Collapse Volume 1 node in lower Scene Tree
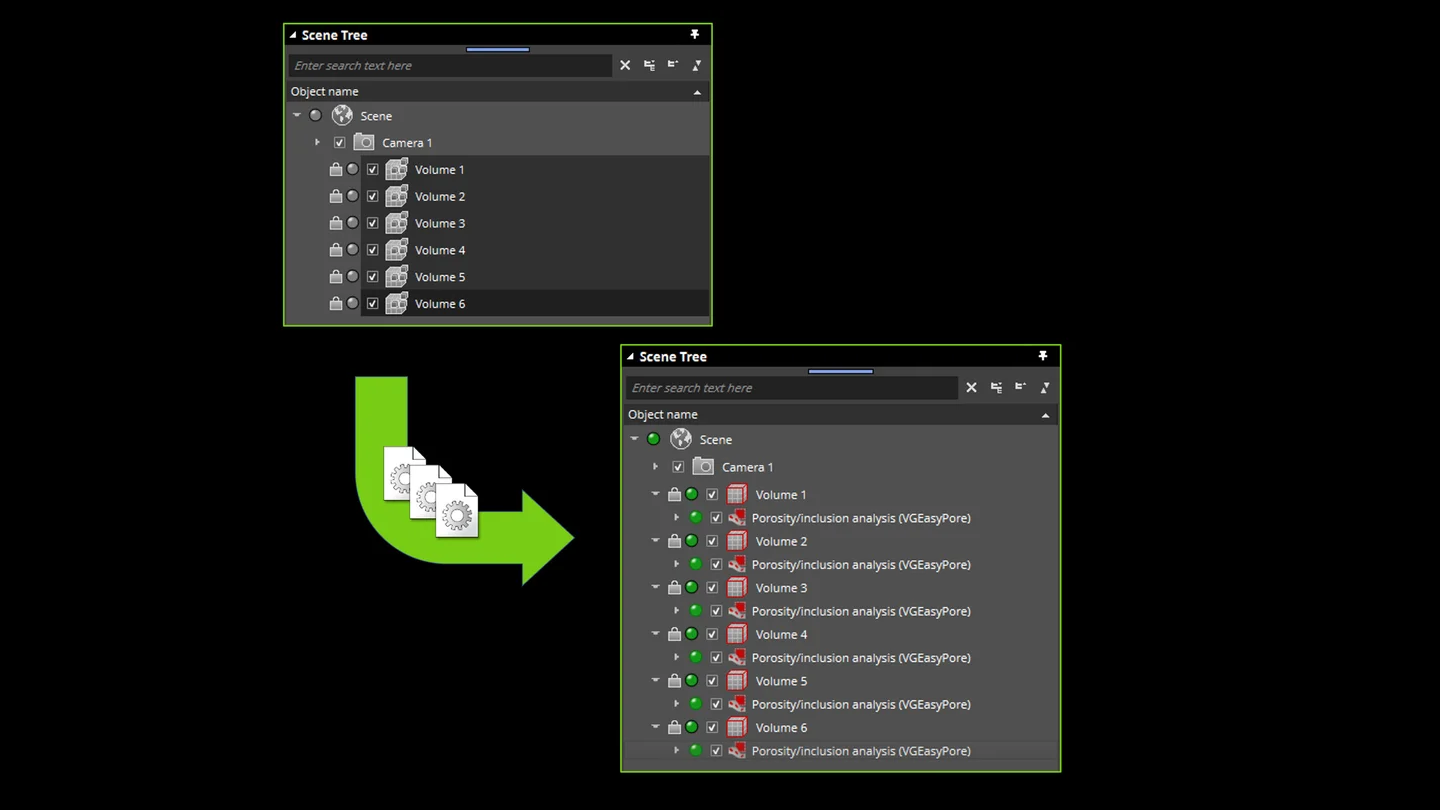Screen dimensions: 1440x810 pos(656,494)
